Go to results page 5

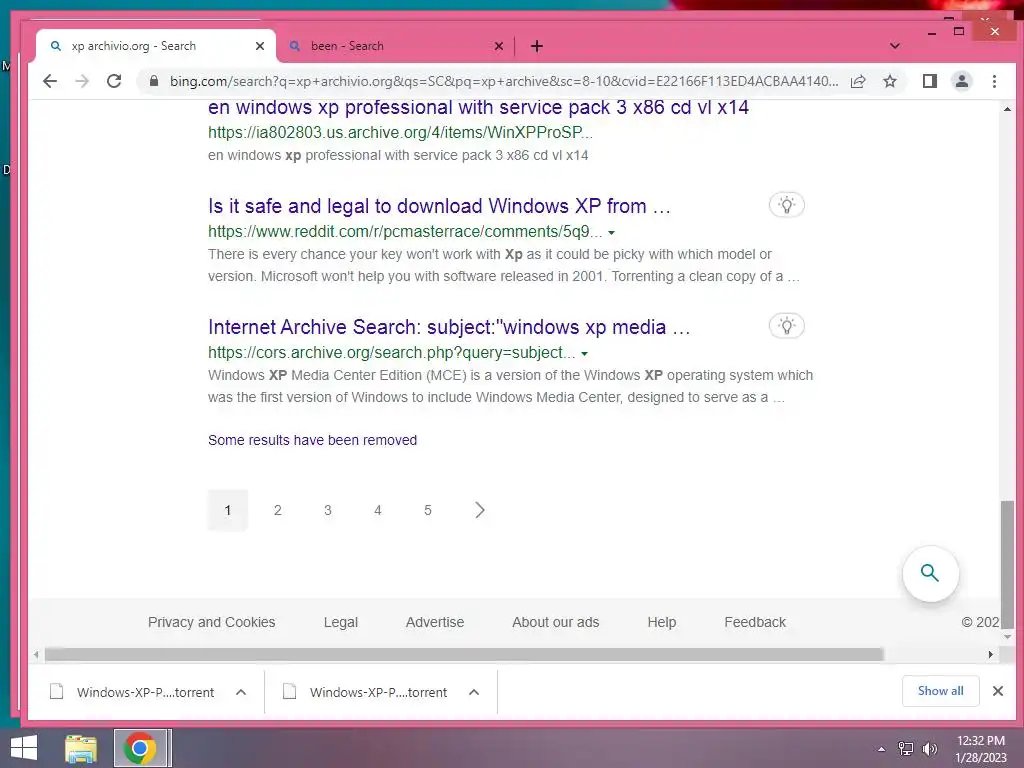(428, 510)
